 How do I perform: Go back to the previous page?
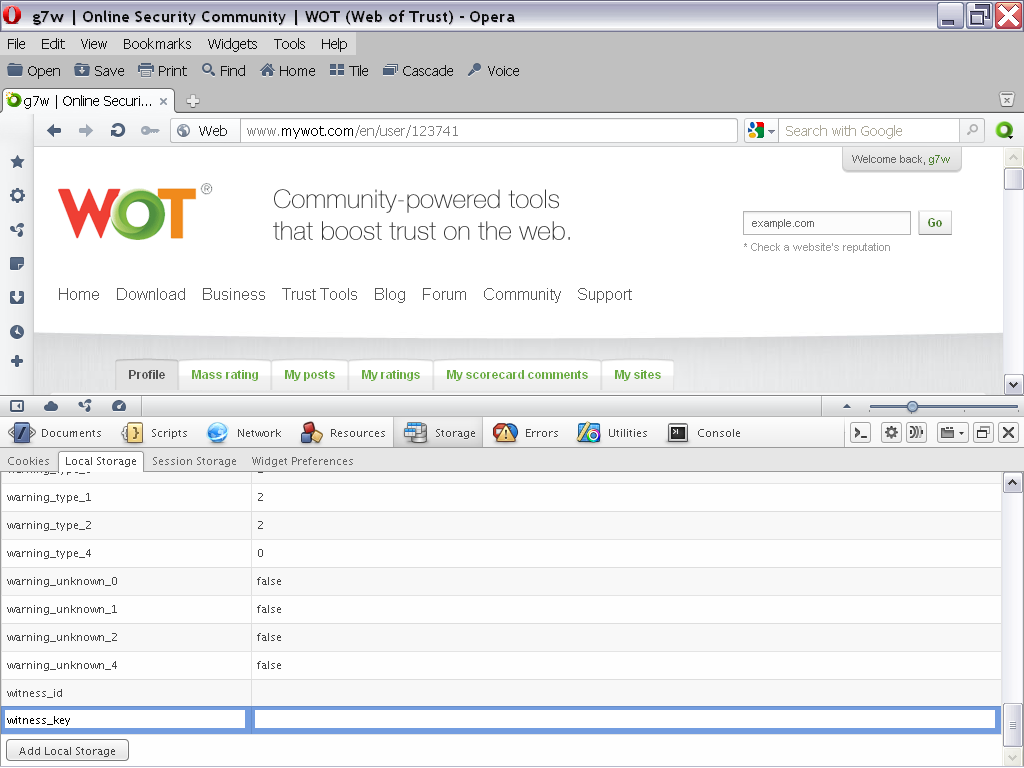click(x=54, y=131)
